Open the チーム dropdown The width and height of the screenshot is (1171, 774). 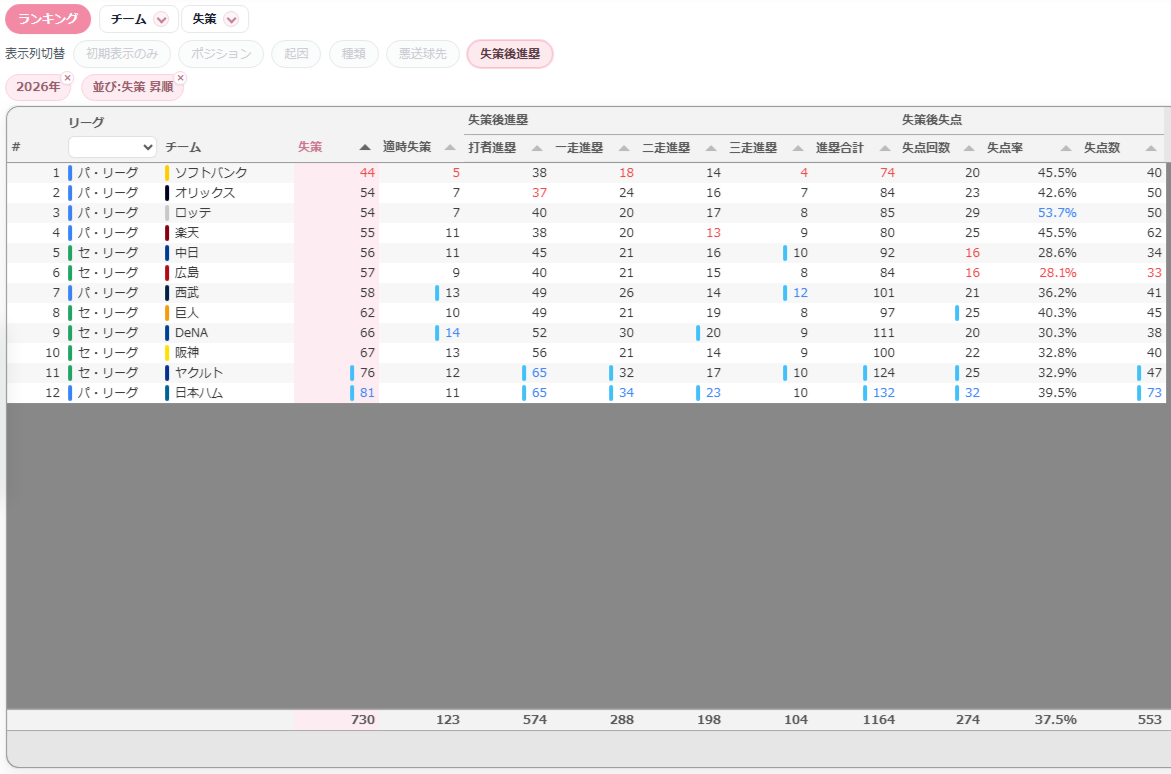coord(139,19)
